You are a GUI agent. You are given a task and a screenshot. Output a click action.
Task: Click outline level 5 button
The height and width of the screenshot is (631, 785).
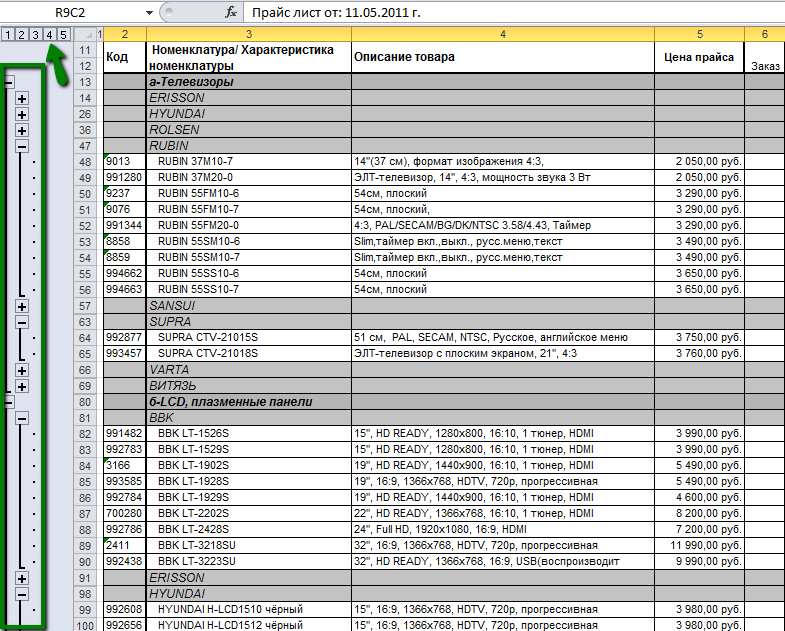point(63,35)
